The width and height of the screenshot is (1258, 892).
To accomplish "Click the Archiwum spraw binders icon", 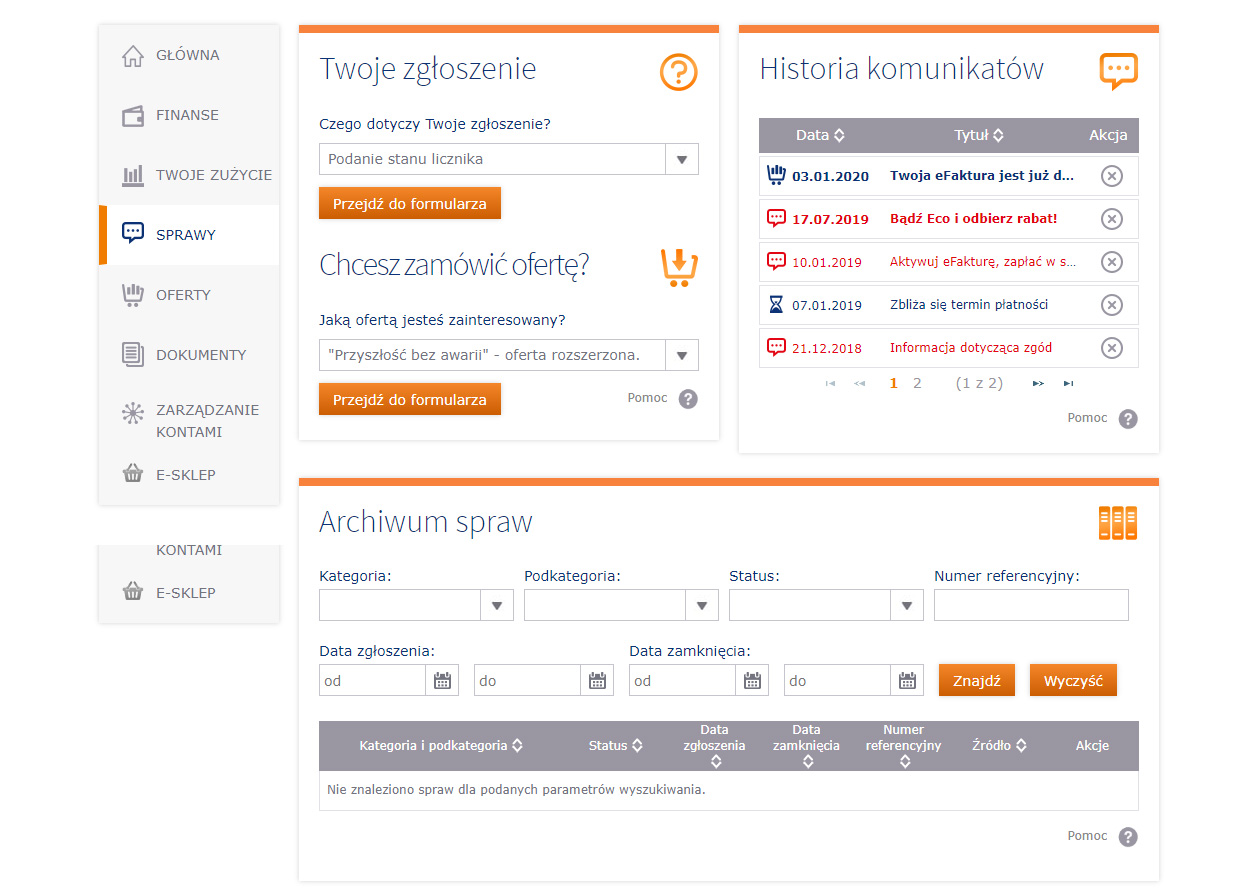I will tap(1118, 522).
